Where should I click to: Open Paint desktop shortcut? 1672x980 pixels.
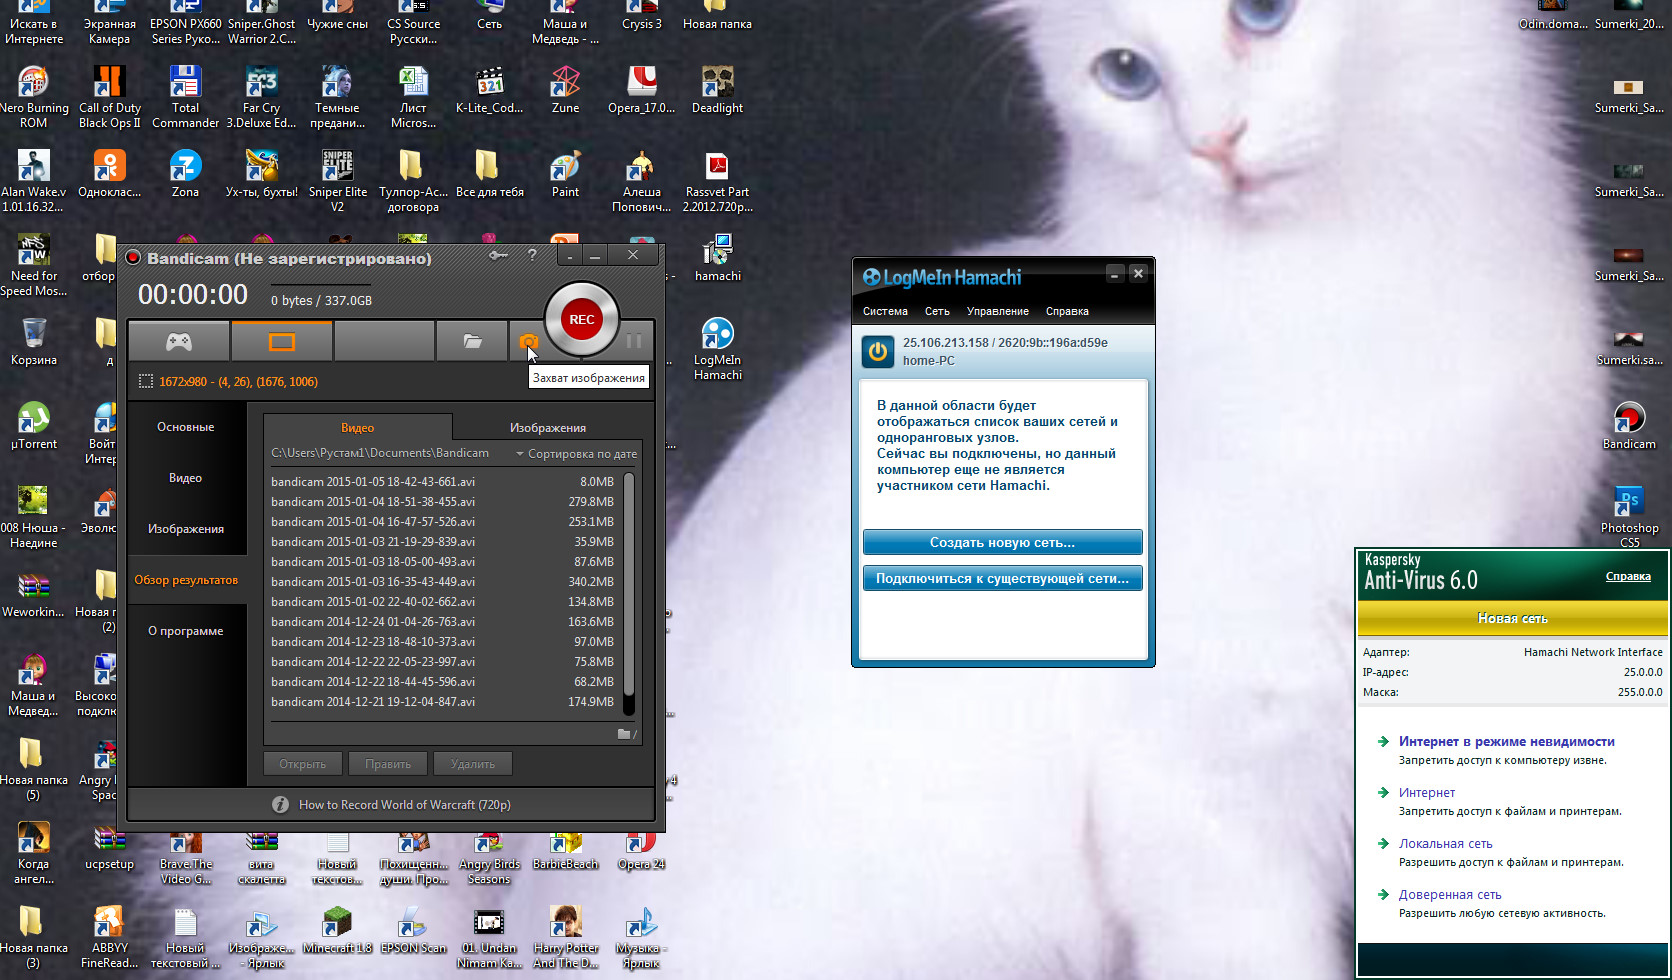pyautogui.click(x=565, y=173)
